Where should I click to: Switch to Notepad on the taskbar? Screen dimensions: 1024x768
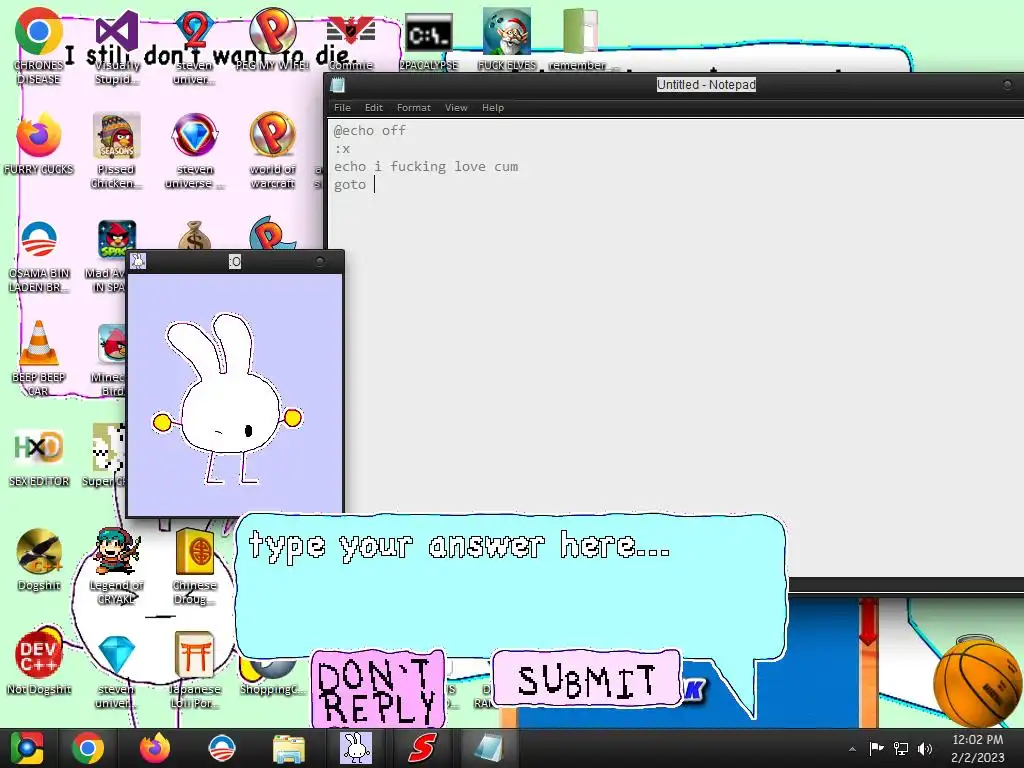pos(488,748)
